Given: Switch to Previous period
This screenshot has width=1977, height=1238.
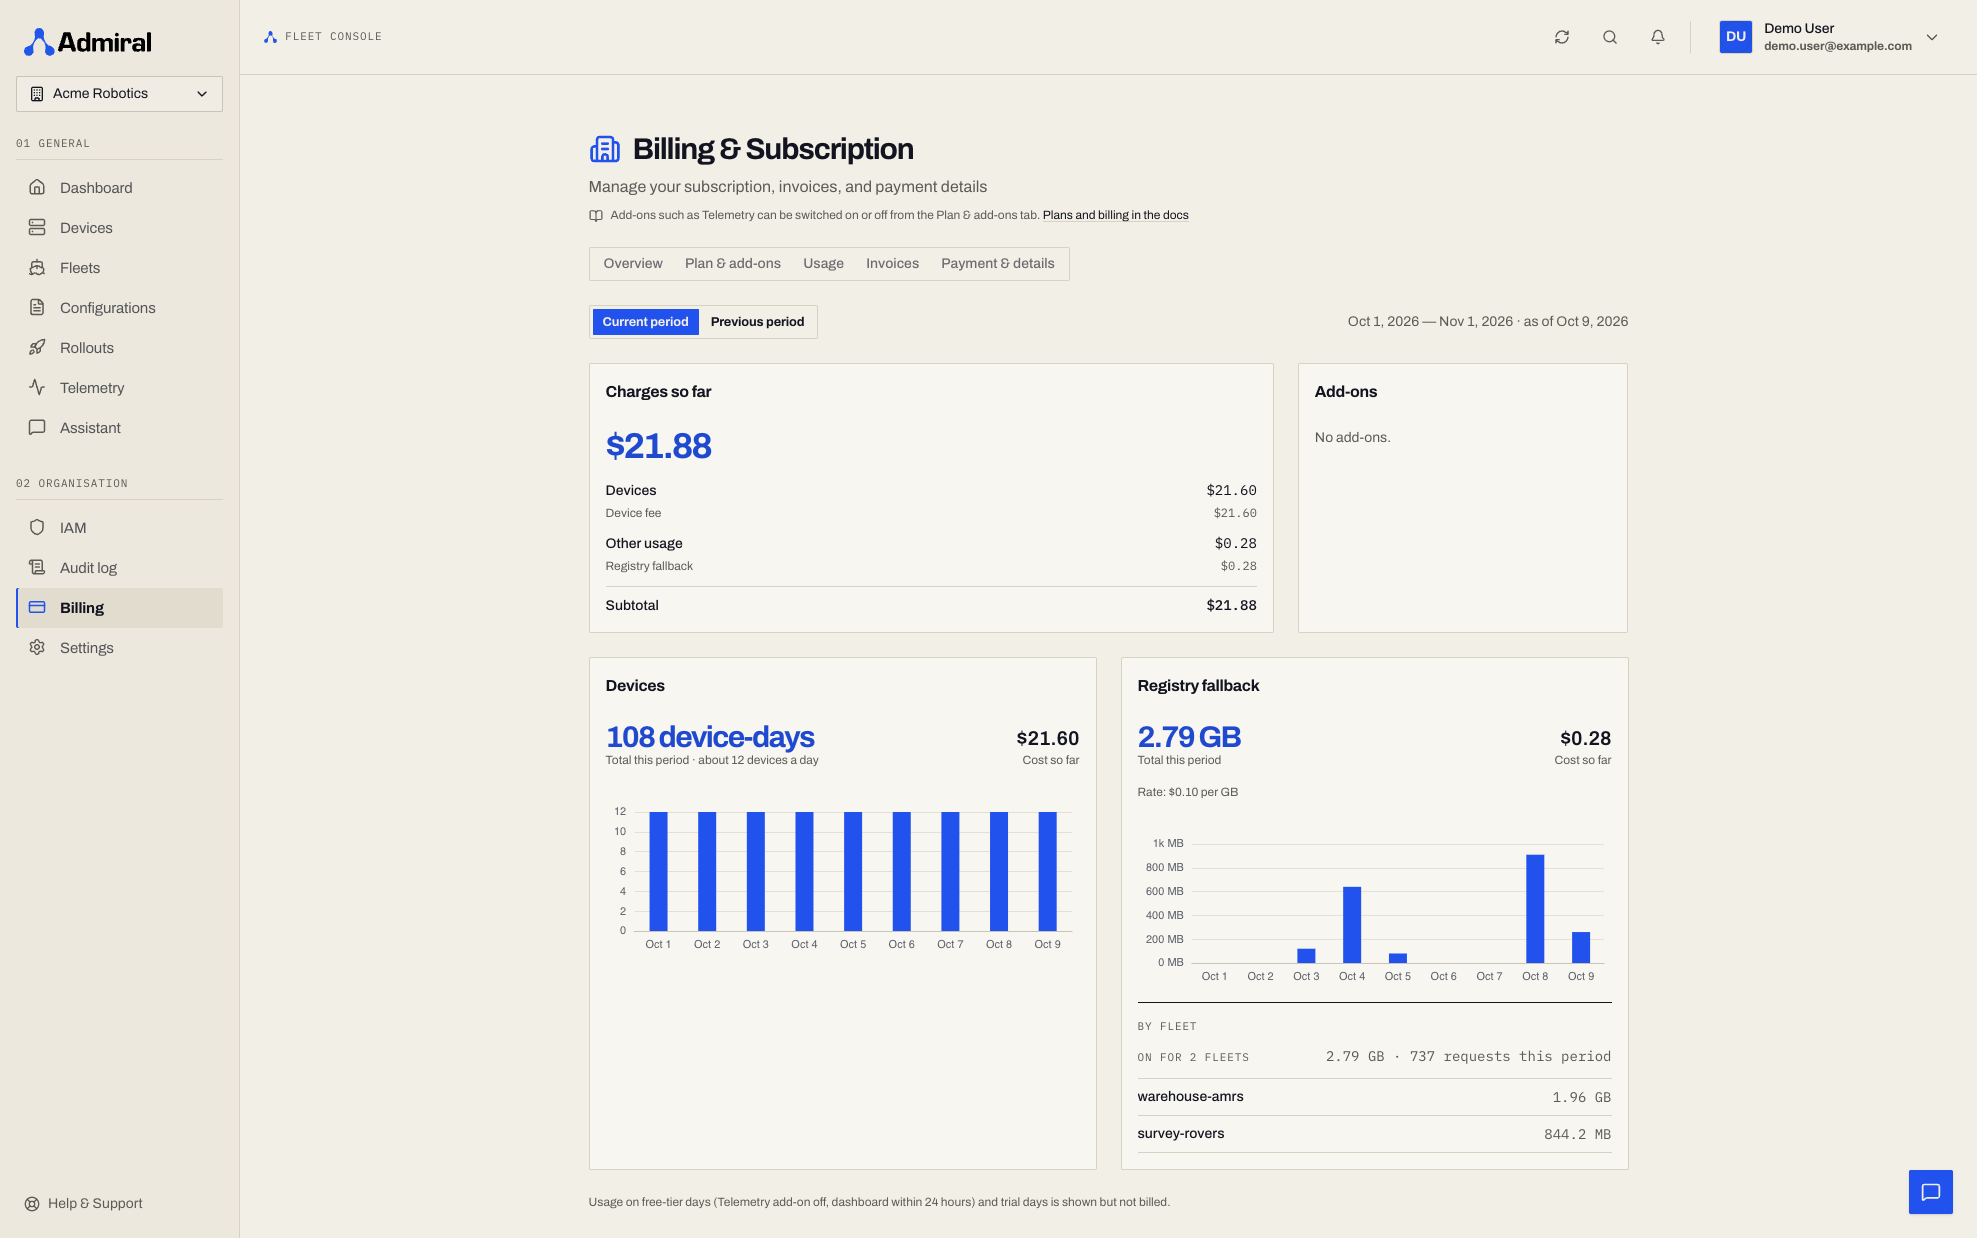Looking at the screenshot, I should coord(757,322).
